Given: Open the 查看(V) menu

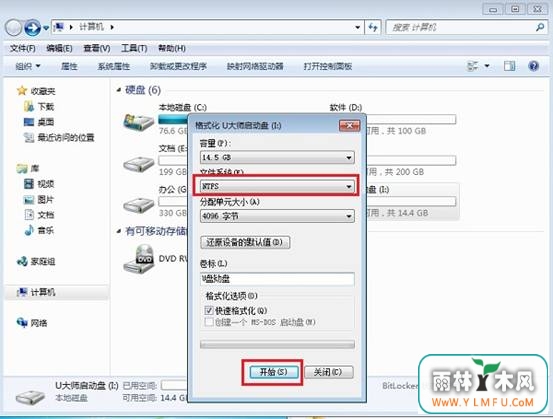Looking at the screenshot, I should pos(97,48).
